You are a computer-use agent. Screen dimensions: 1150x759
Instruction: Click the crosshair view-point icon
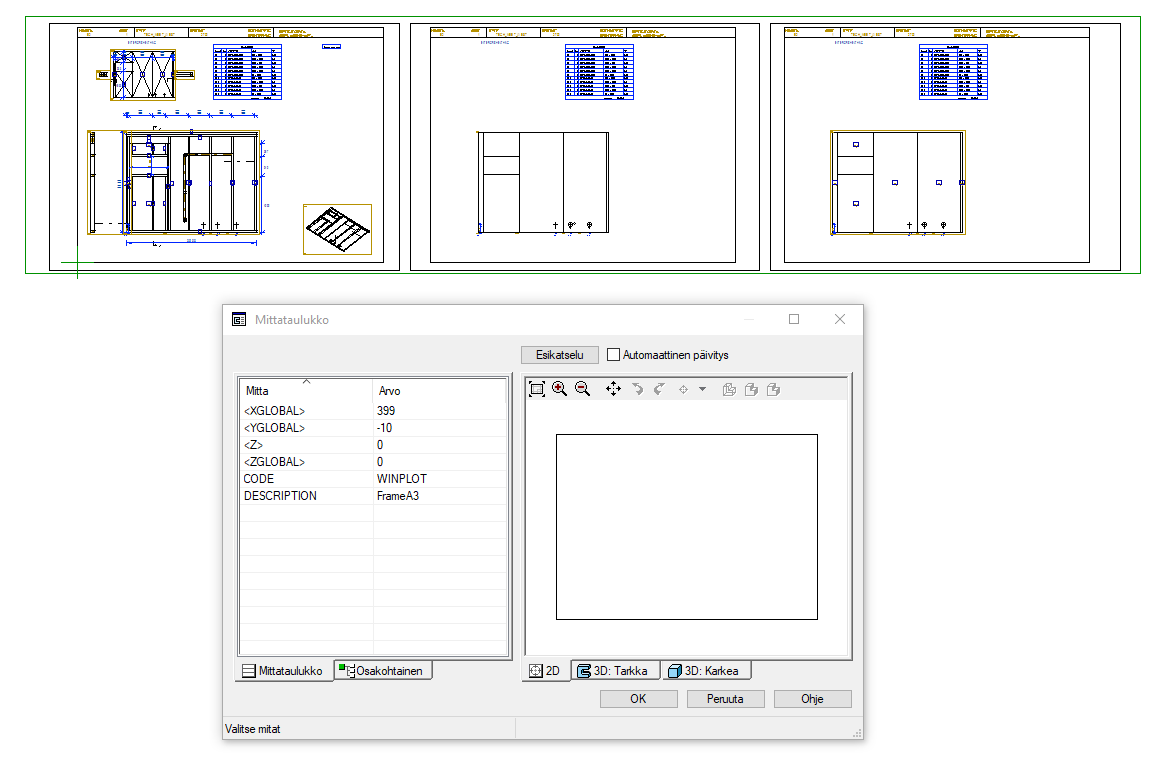(684, 389)
